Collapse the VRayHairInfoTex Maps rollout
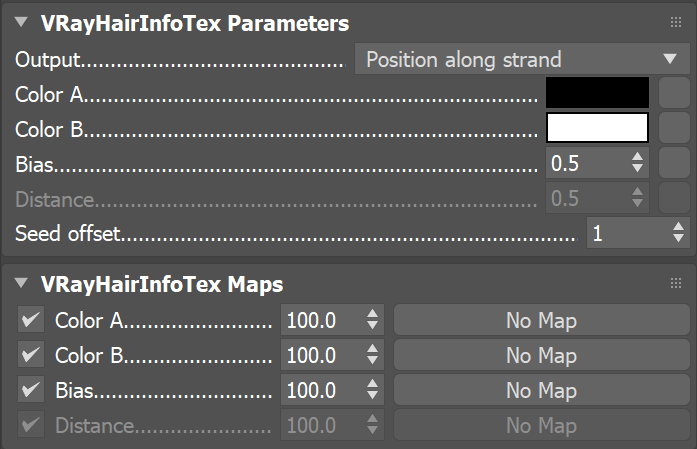Viewport: 697px width, 449px height. (21, 283)
